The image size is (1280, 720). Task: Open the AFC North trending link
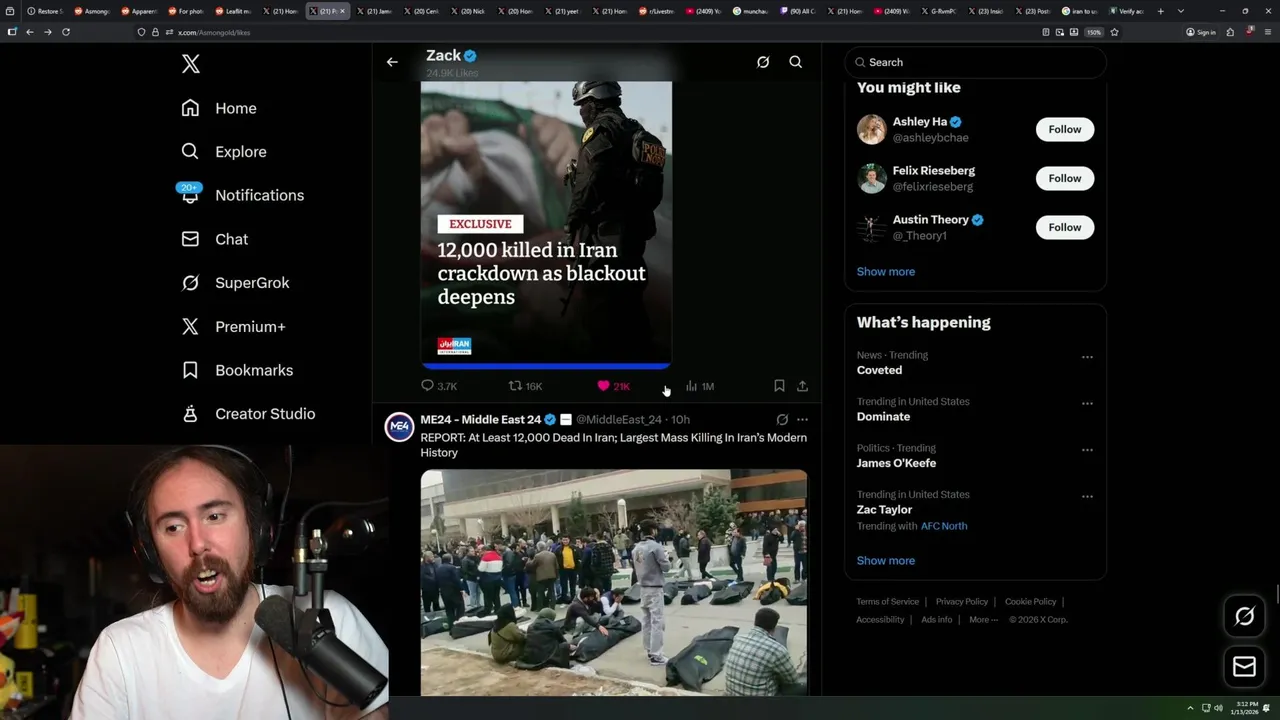[944, 526]
